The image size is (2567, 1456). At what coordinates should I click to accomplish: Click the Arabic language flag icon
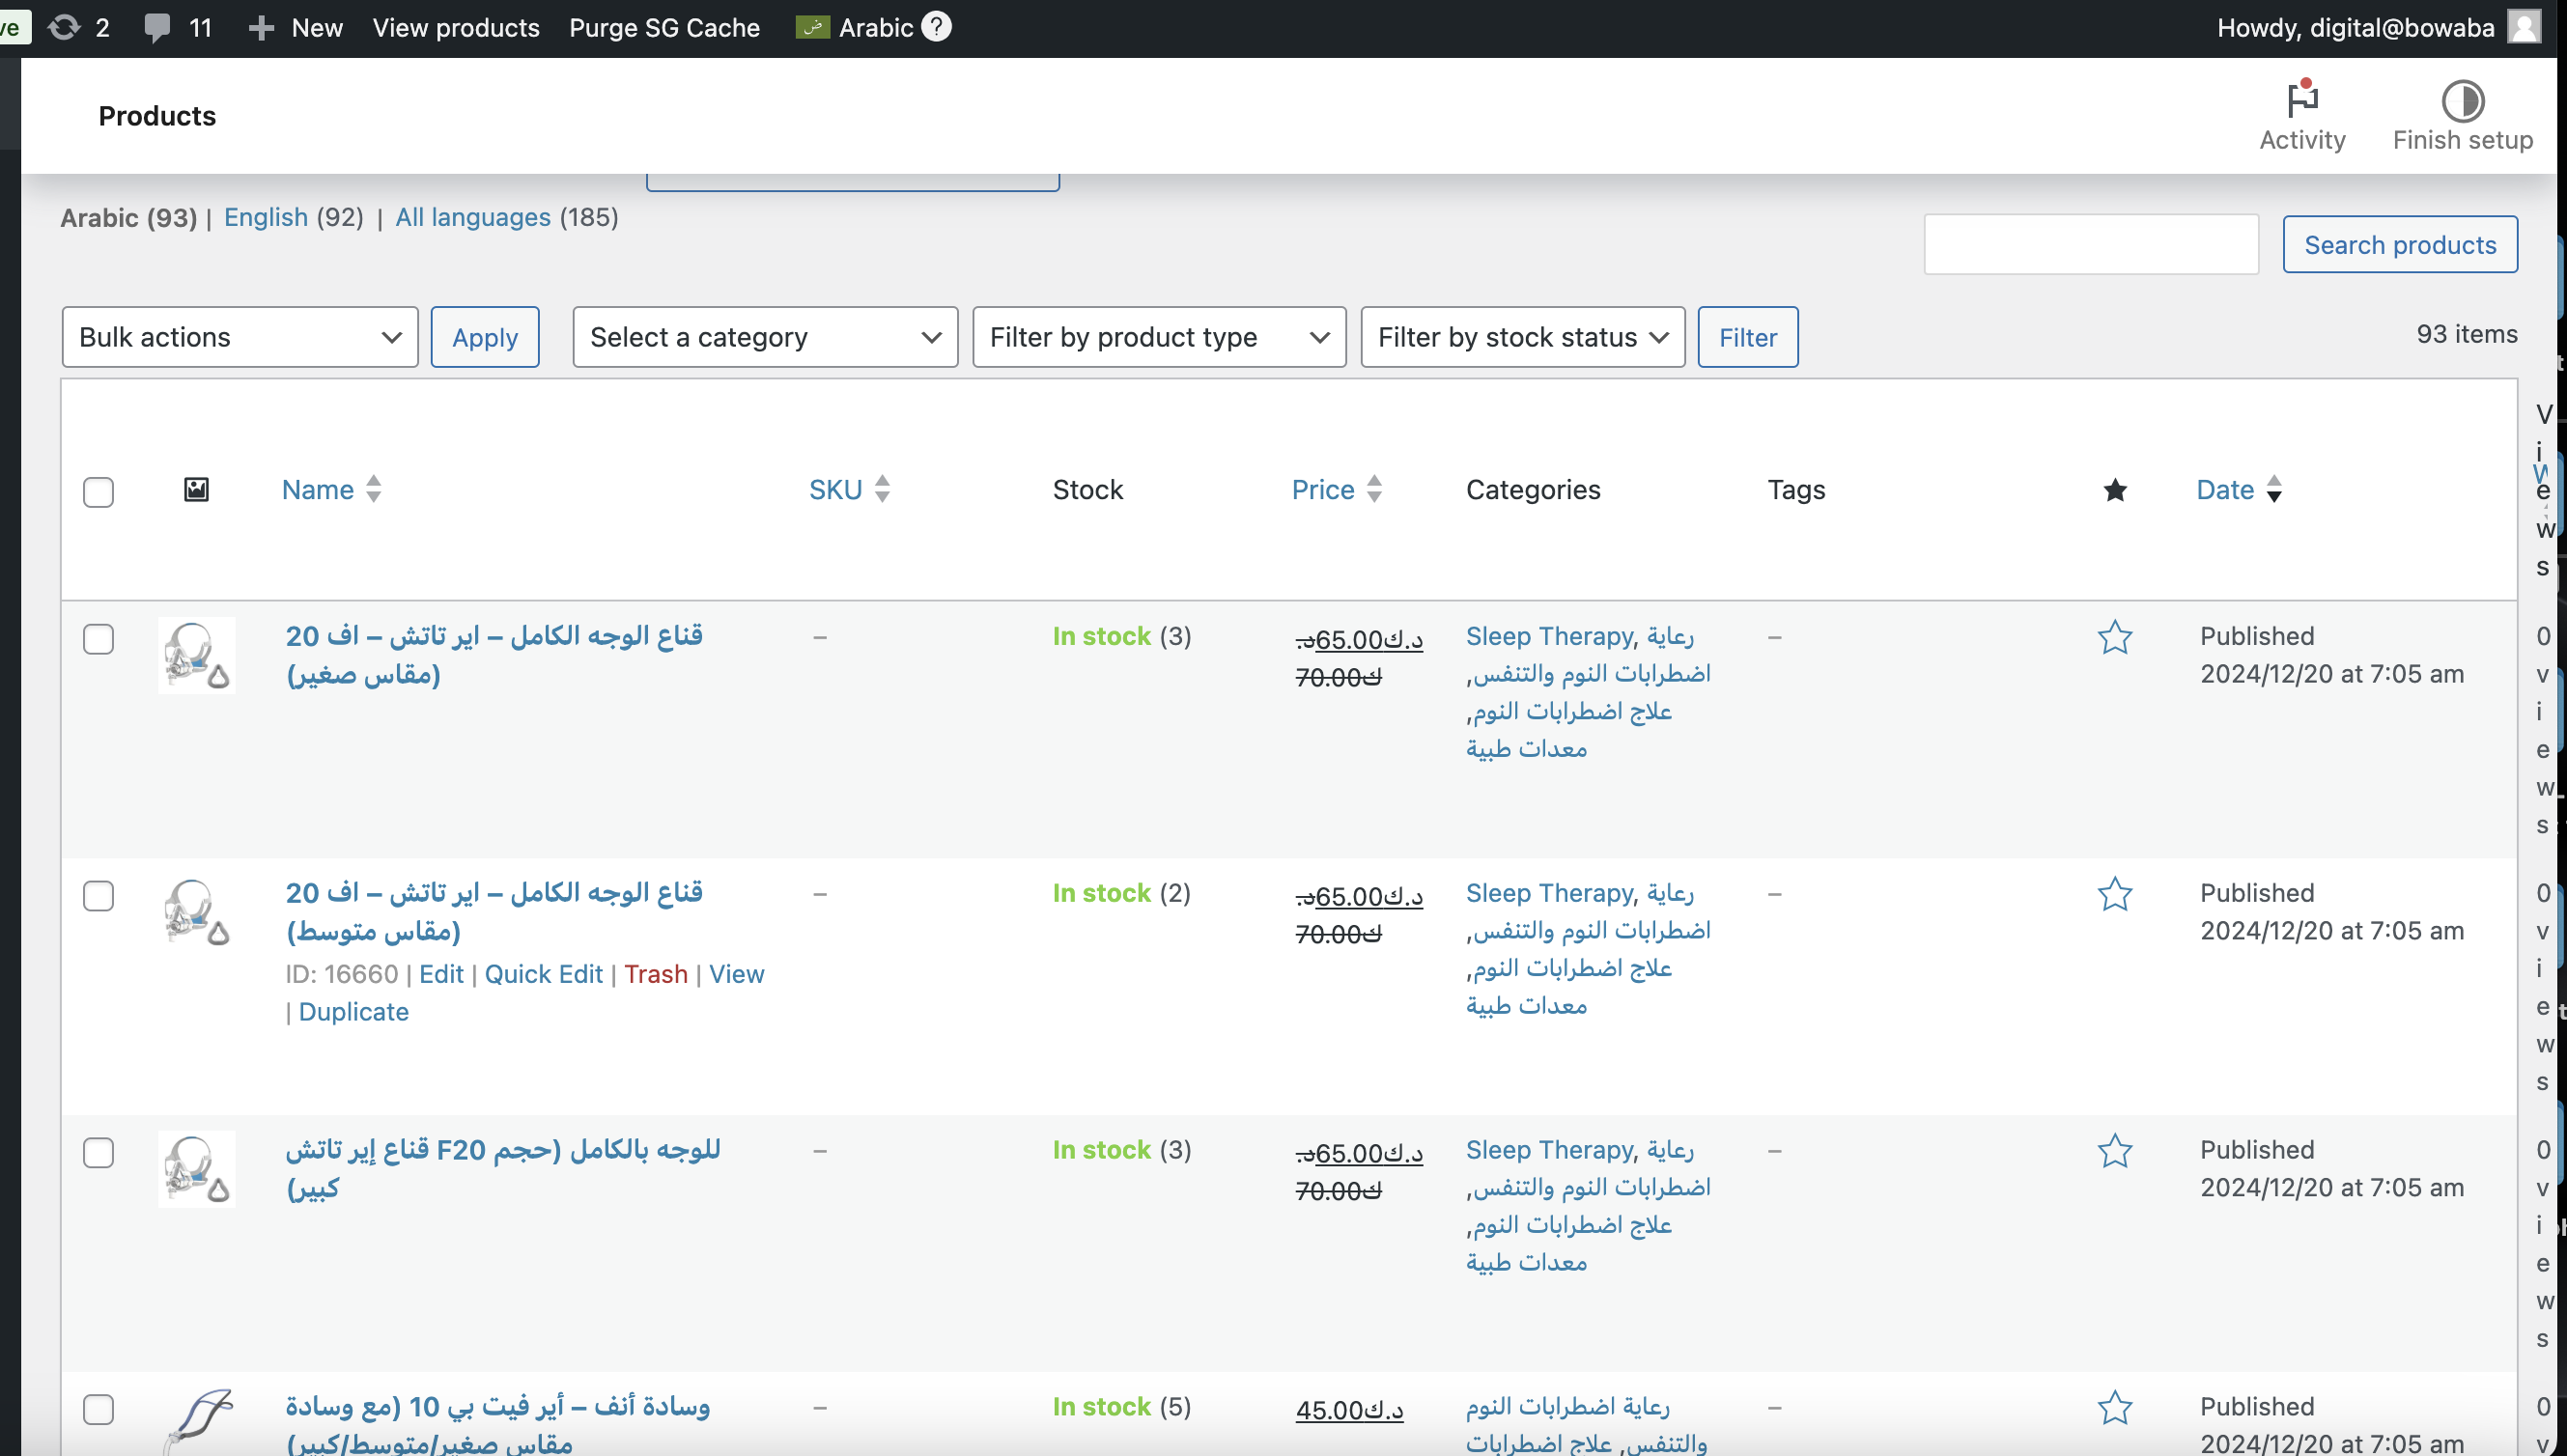pyautogui.click(x=812, y=27)
